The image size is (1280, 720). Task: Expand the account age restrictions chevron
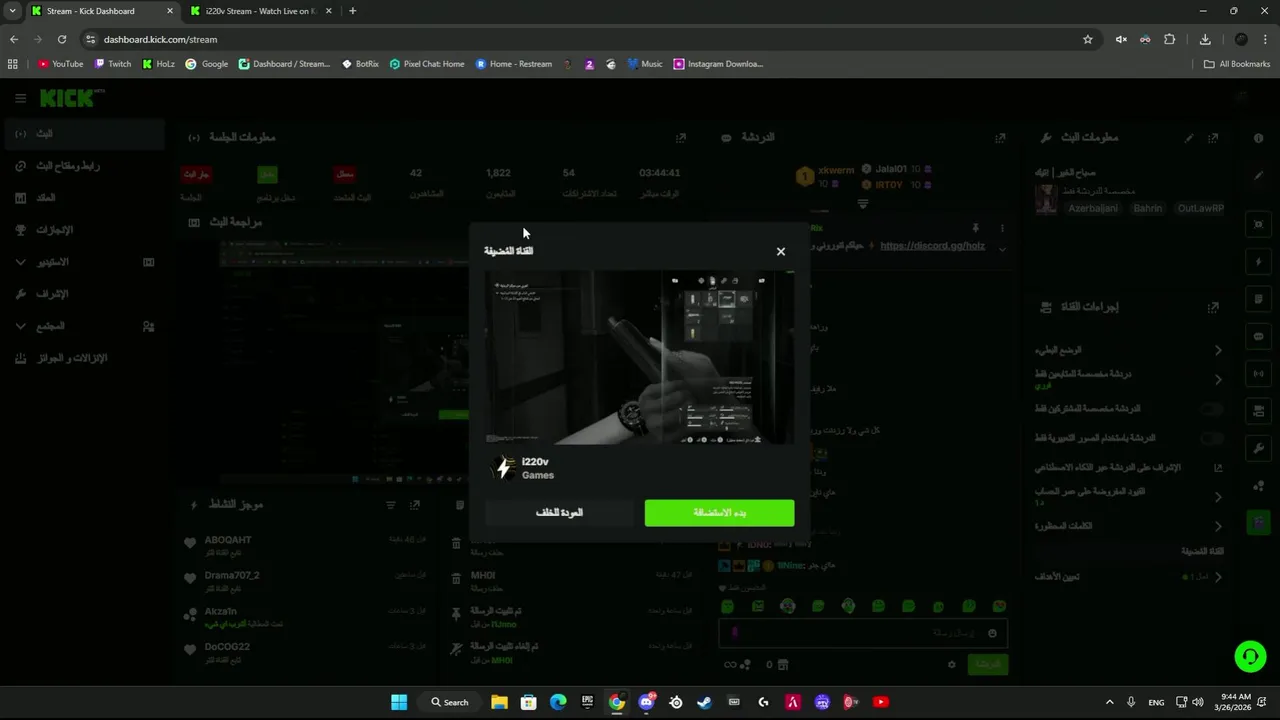(x=1218, y=497)
